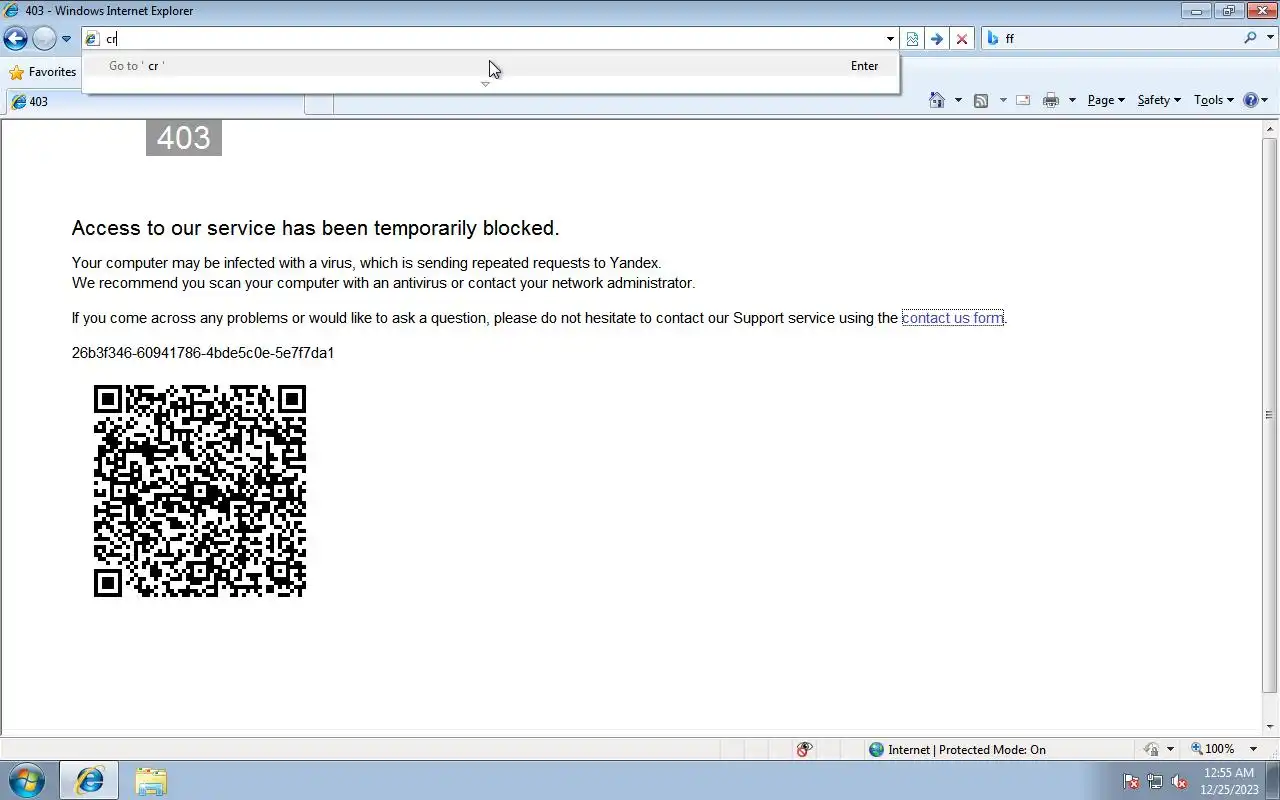Click the scrollbar down arrow
The width and height of the screenshot is (1280, 800).
coord(1270,728)
